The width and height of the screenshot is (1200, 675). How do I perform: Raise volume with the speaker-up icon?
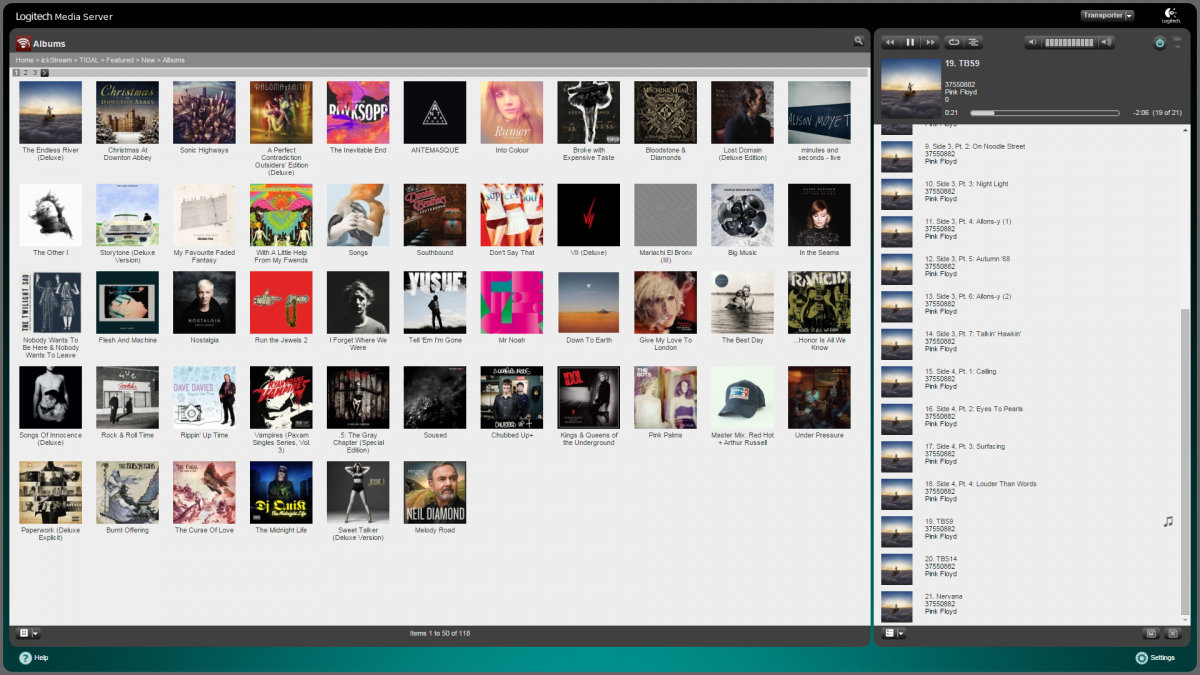(1106, 42)
